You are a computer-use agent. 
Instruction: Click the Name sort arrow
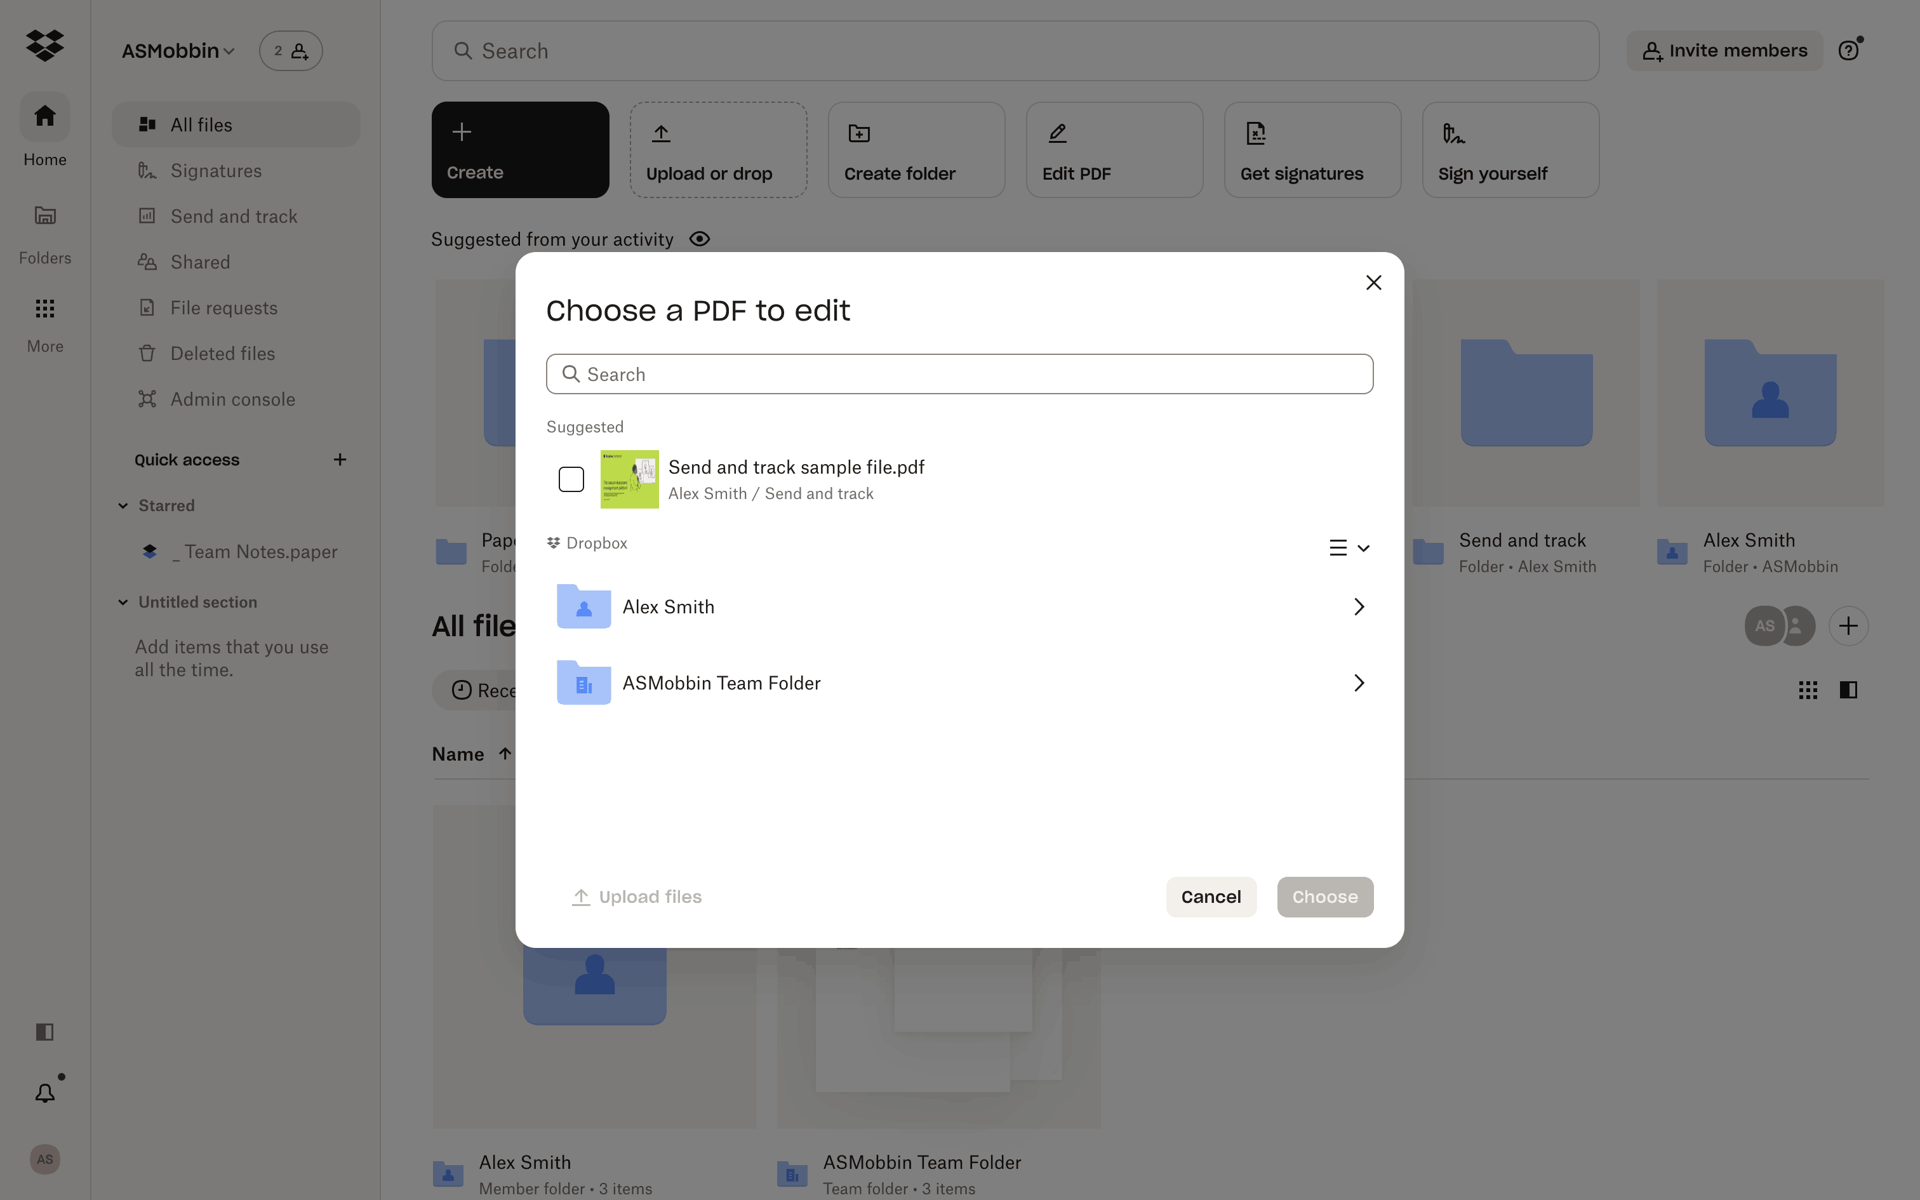[505, 754]
